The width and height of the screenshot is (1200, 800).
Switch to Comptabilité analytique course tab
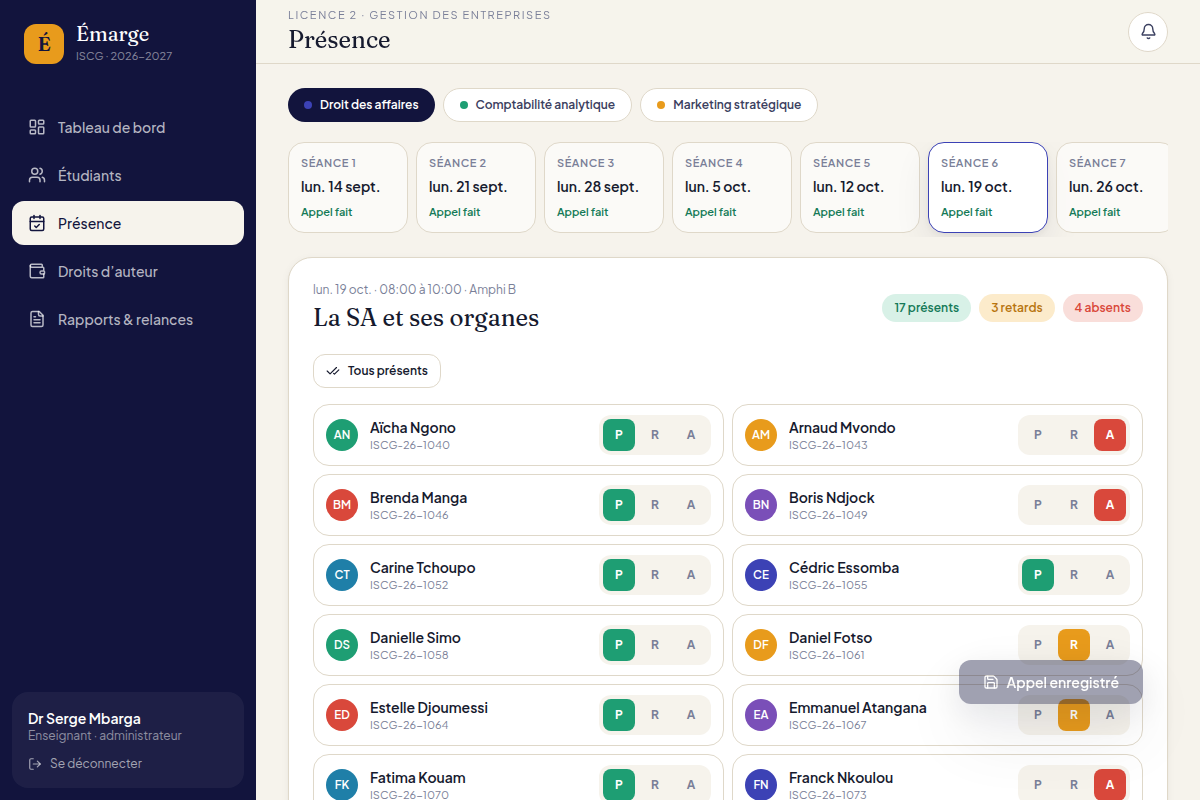[x=537, y=105]
